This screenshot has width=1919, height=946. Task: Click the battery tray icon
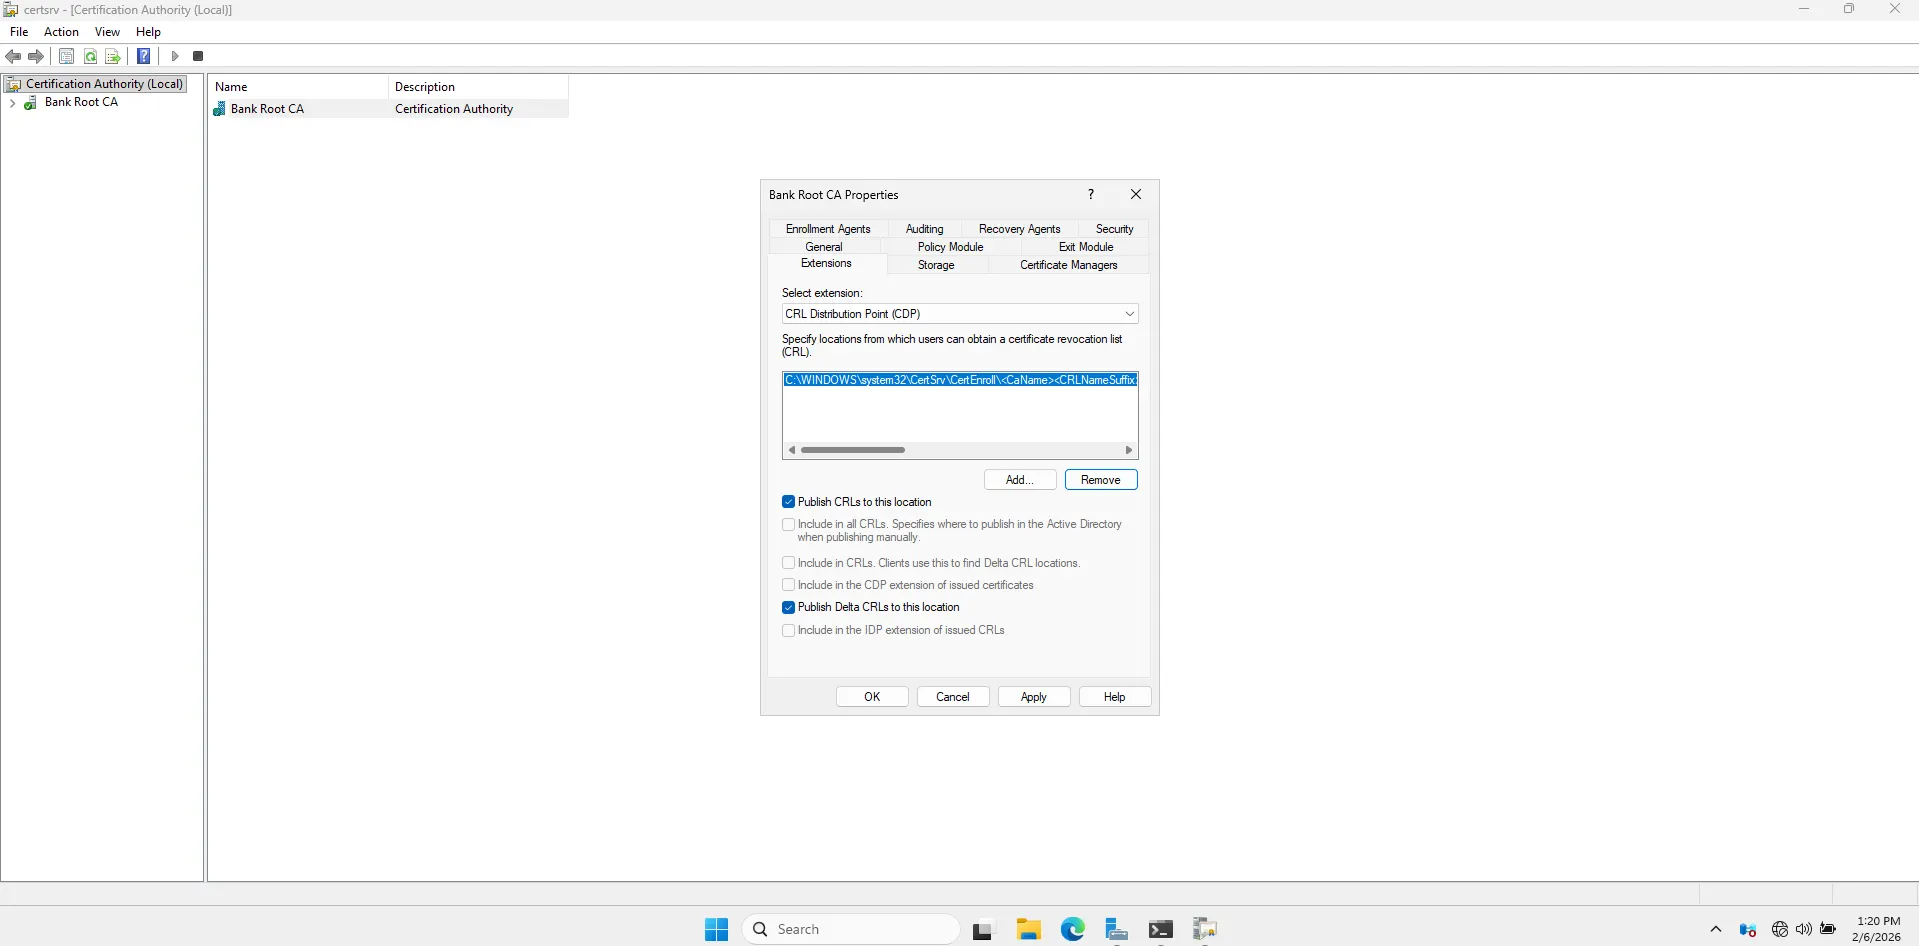click(x=1828, y=929)
